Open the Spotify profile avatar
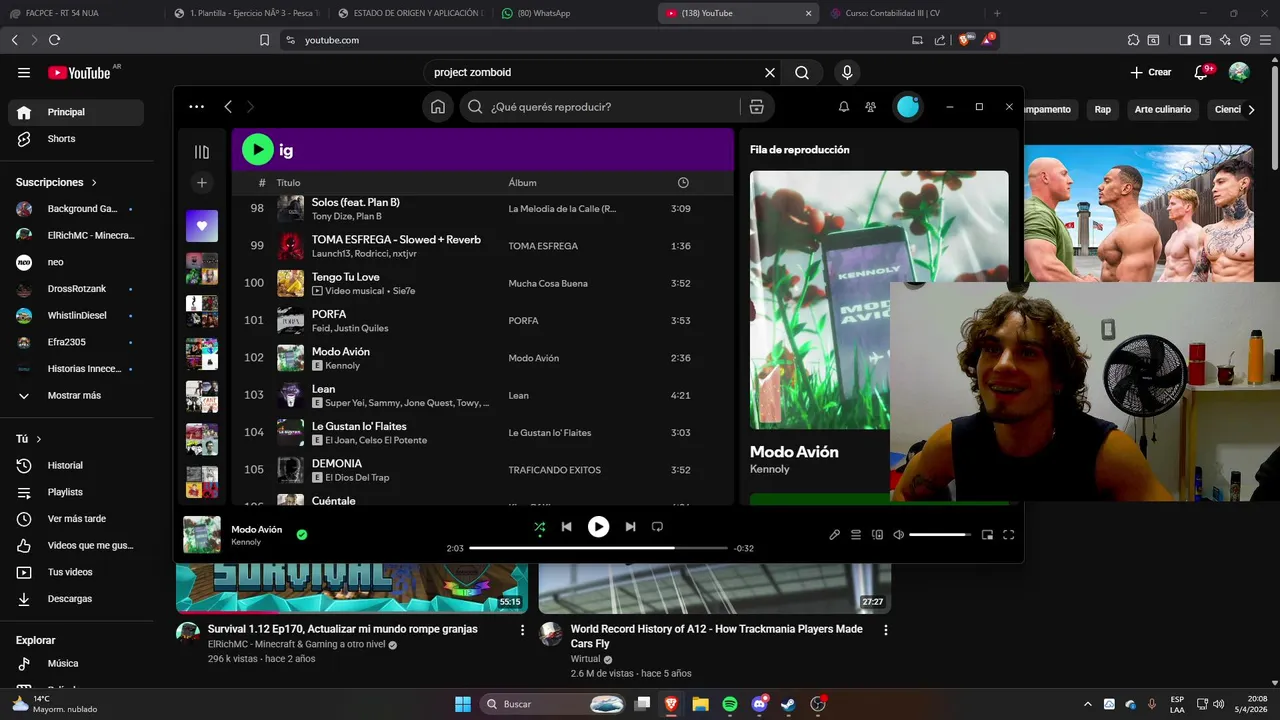The height and width of the screenshot is (720, 1280). coord(908,107)
